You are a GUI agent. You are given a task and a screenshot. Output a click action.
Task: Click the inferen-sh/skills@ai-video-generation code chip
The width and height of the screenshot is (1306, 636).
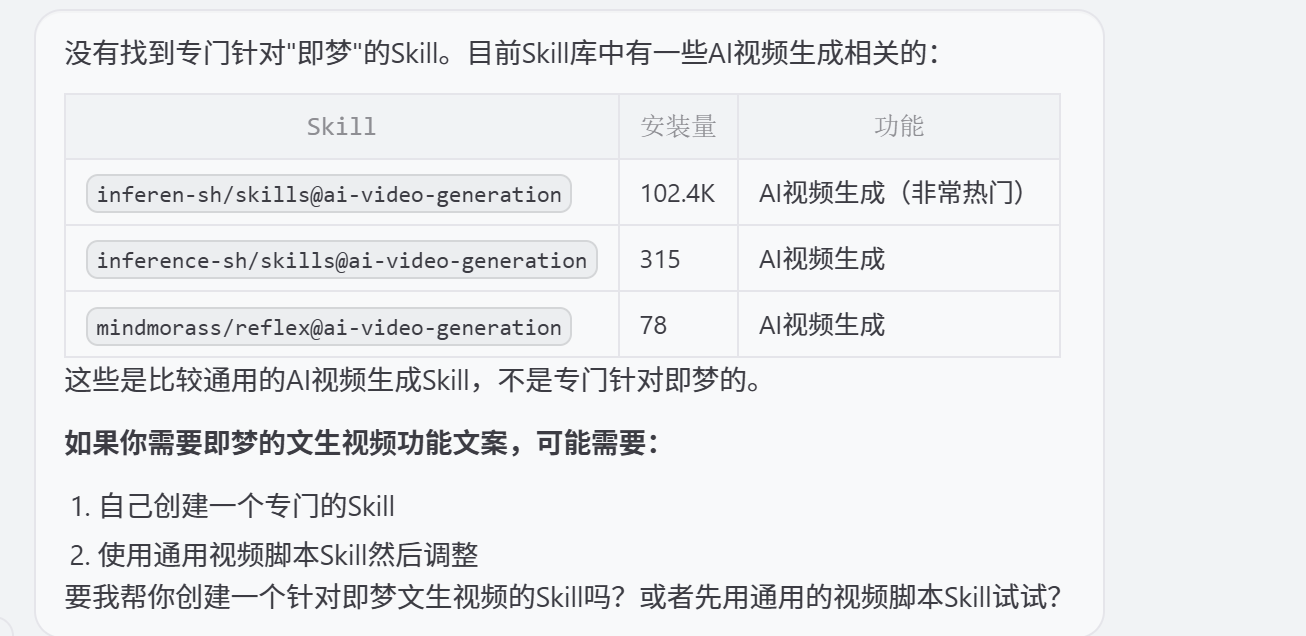point(329,194)
